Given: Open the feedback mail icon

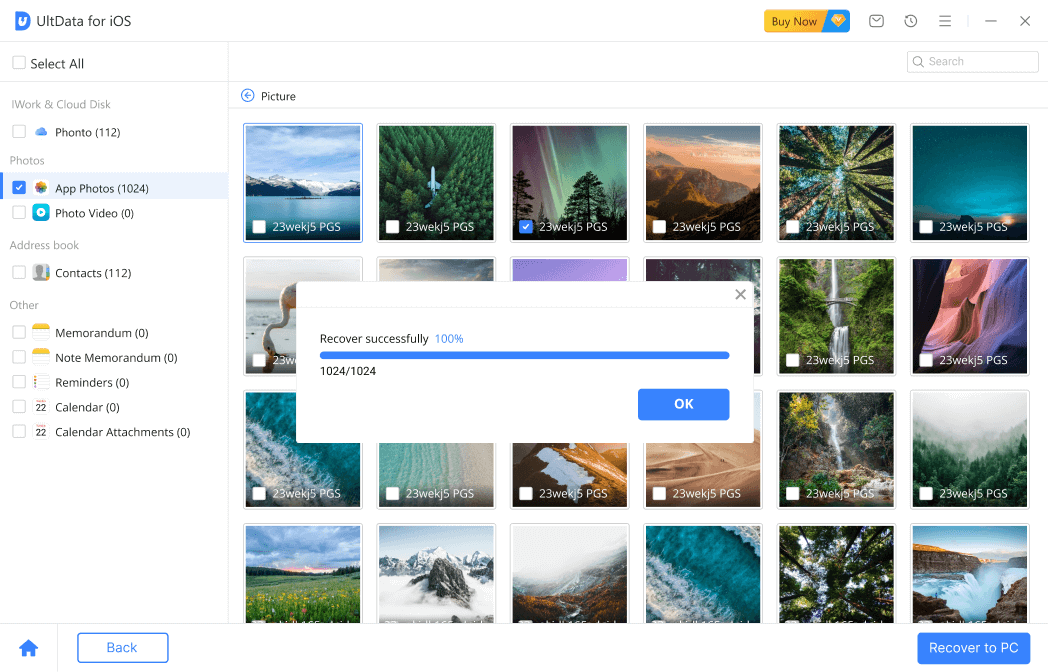Looking at the screenshot, I should pyautogui.click(x=876, y=21).
